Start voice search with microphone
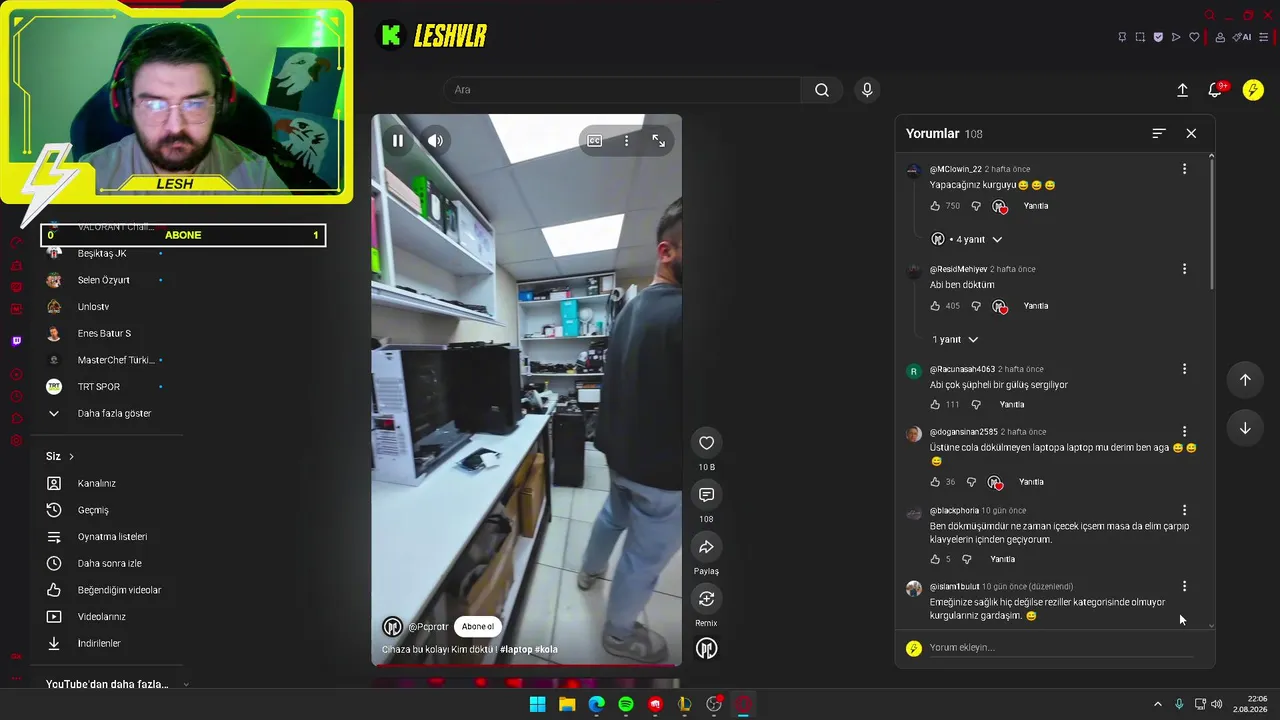1280x720 pixels. click(867, 90)
